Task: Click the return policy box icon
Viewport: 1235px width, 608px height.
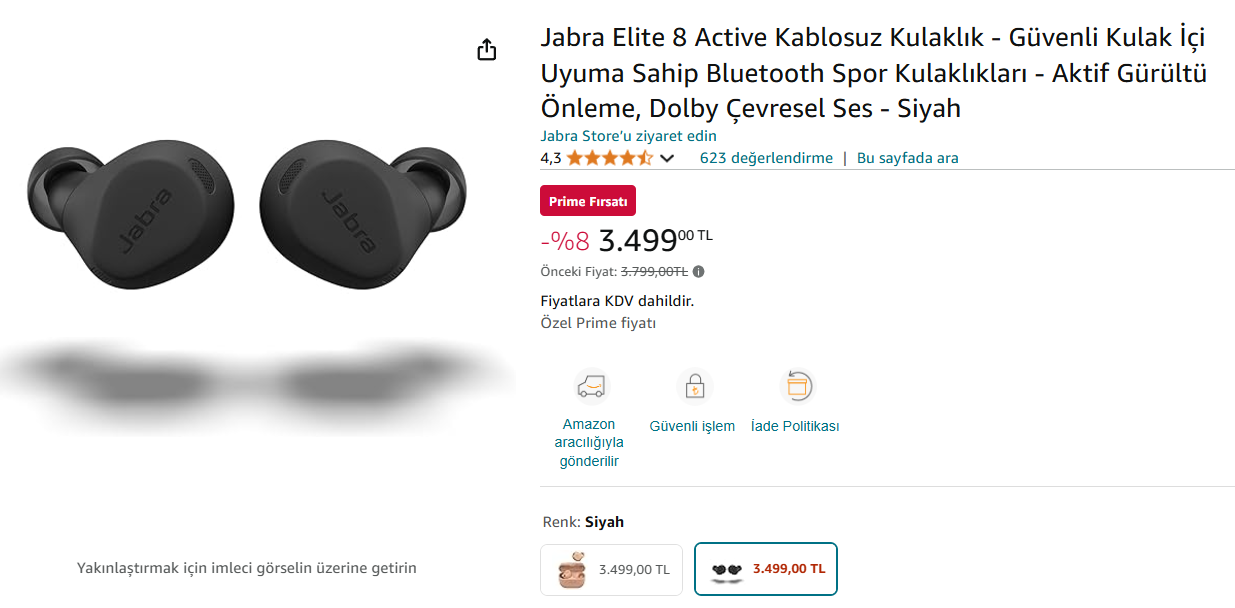Action: [x=796, y=385]
